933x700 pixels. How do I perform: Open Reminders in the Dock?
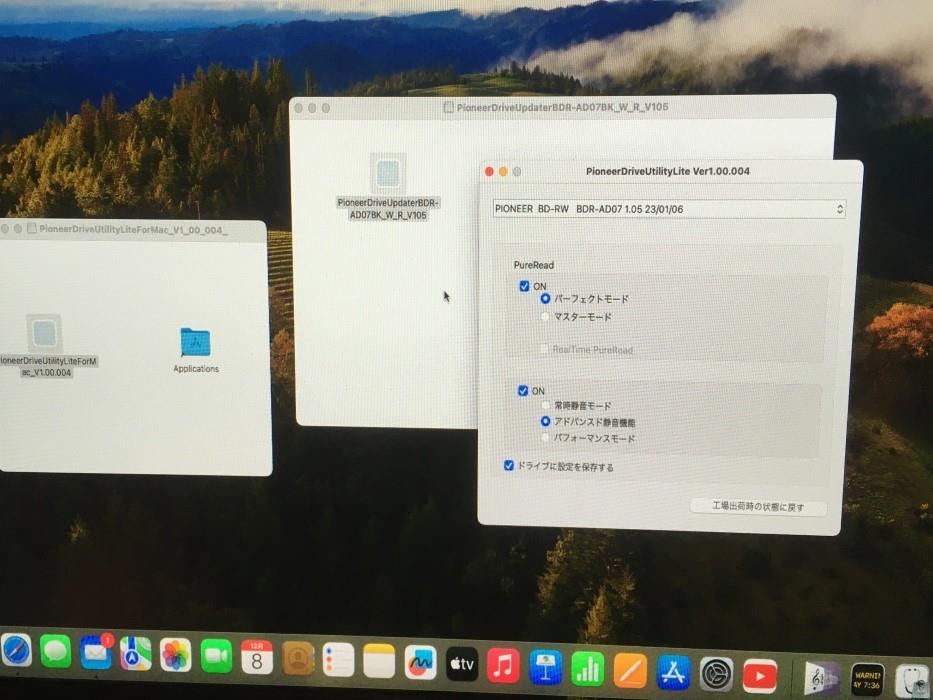338,660
